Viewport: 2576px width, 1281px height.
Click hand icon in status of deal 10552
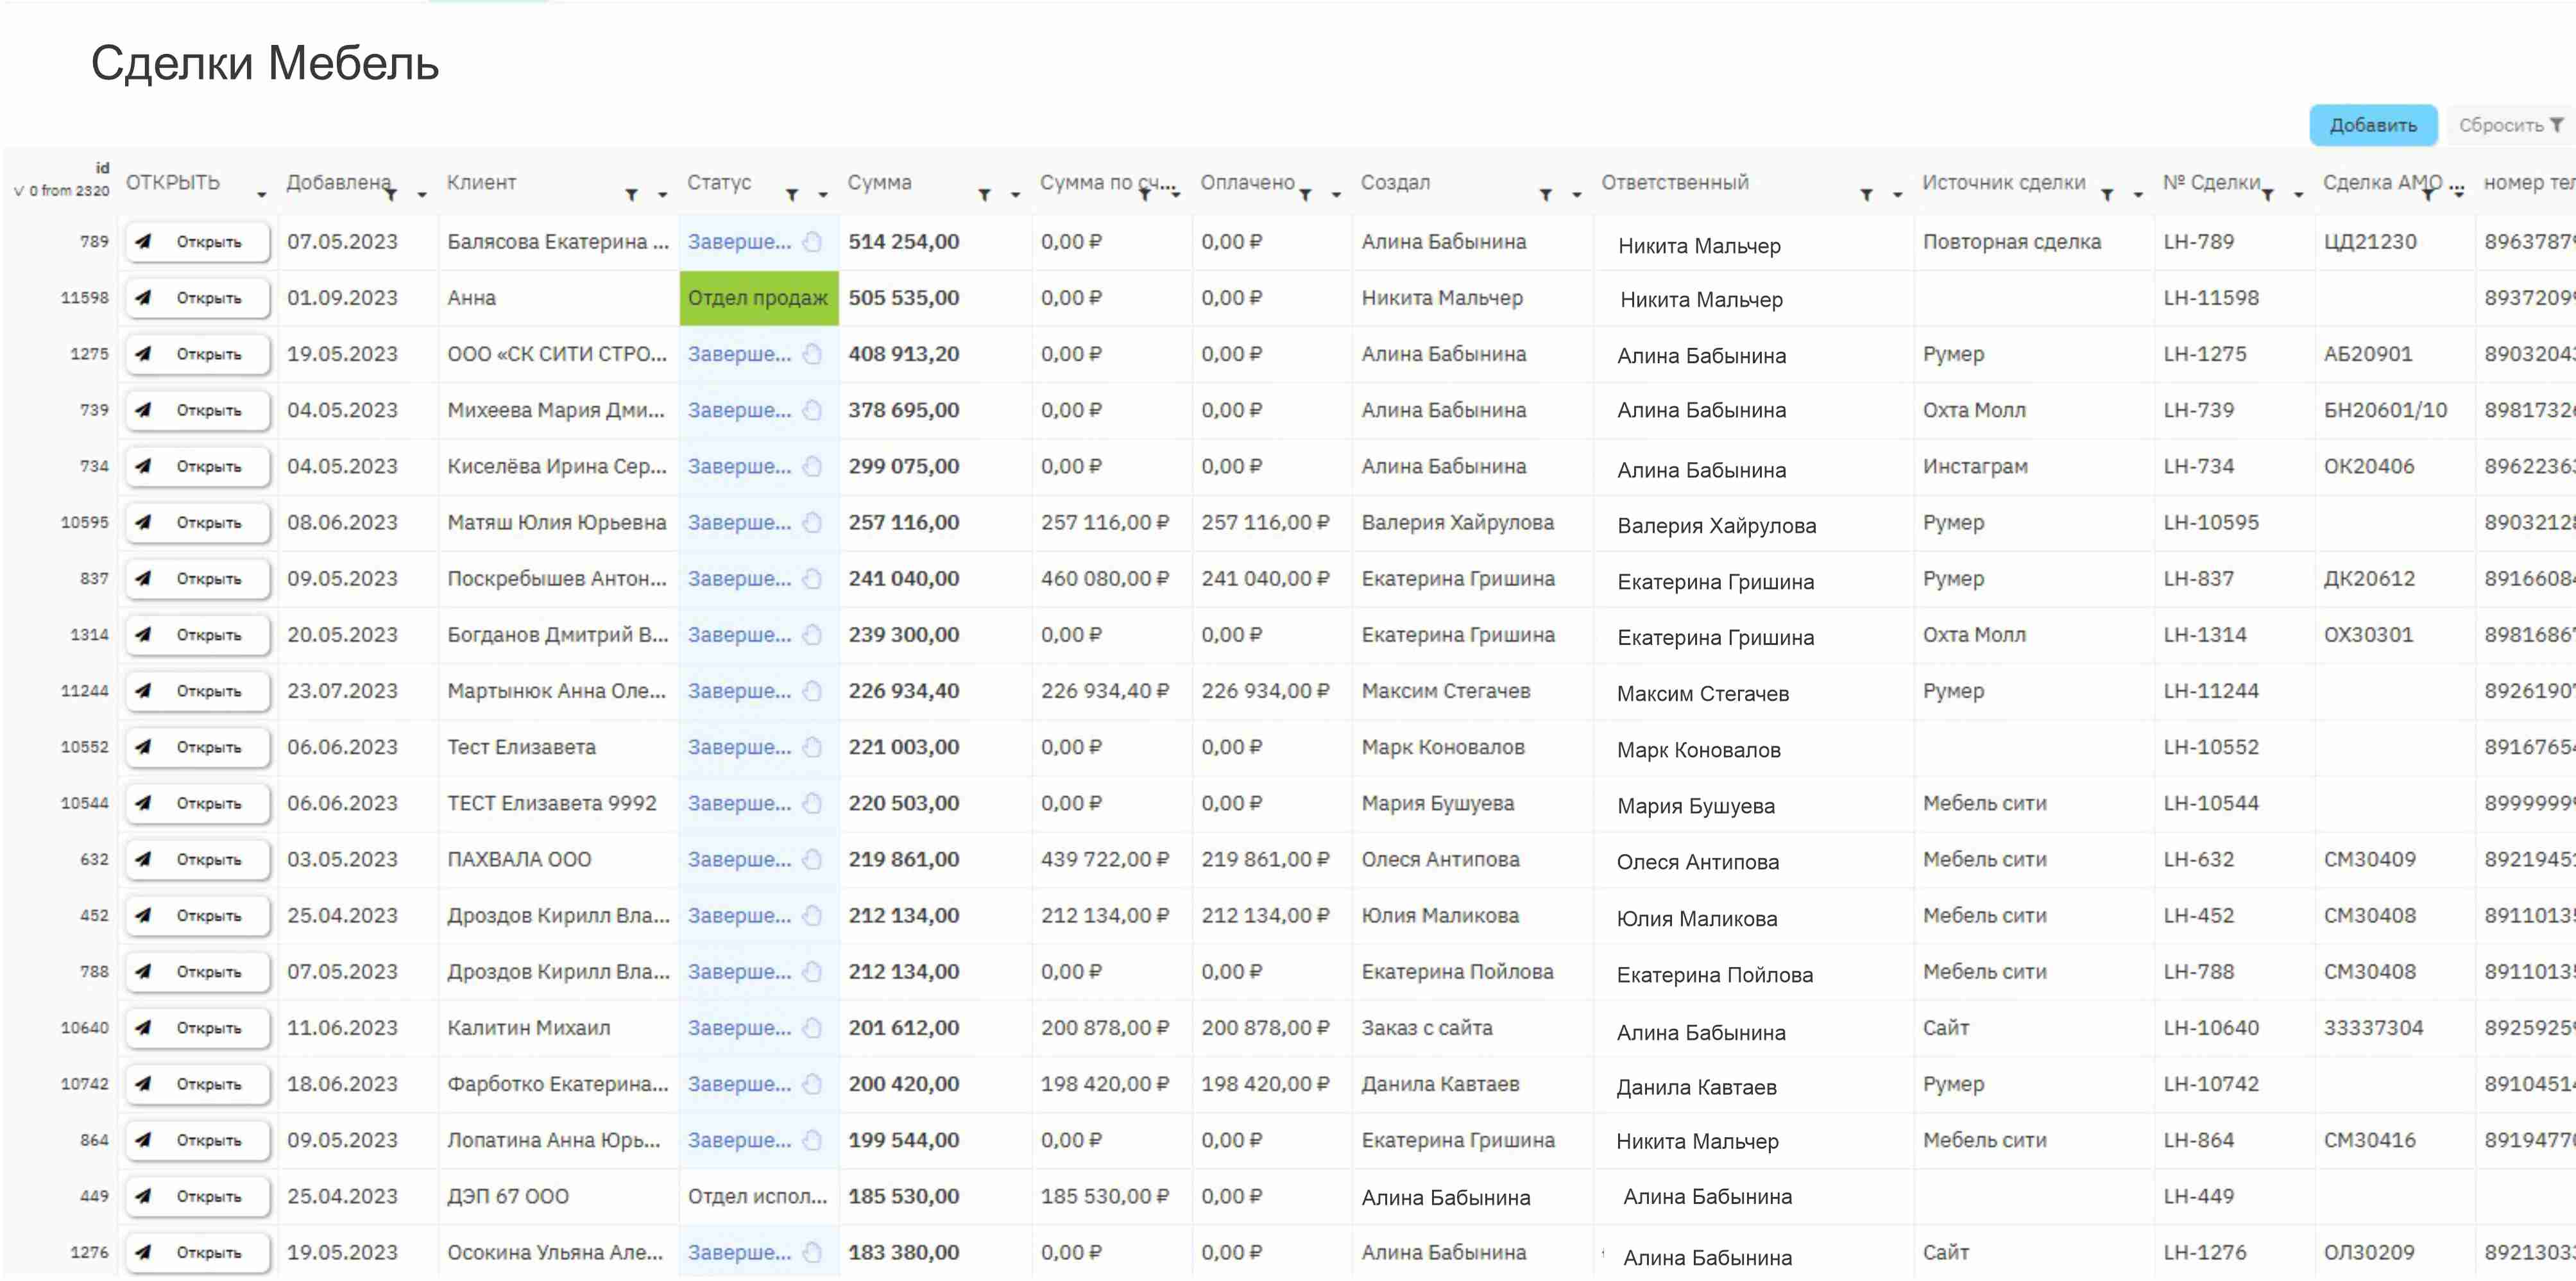click(x=813, y=747)
